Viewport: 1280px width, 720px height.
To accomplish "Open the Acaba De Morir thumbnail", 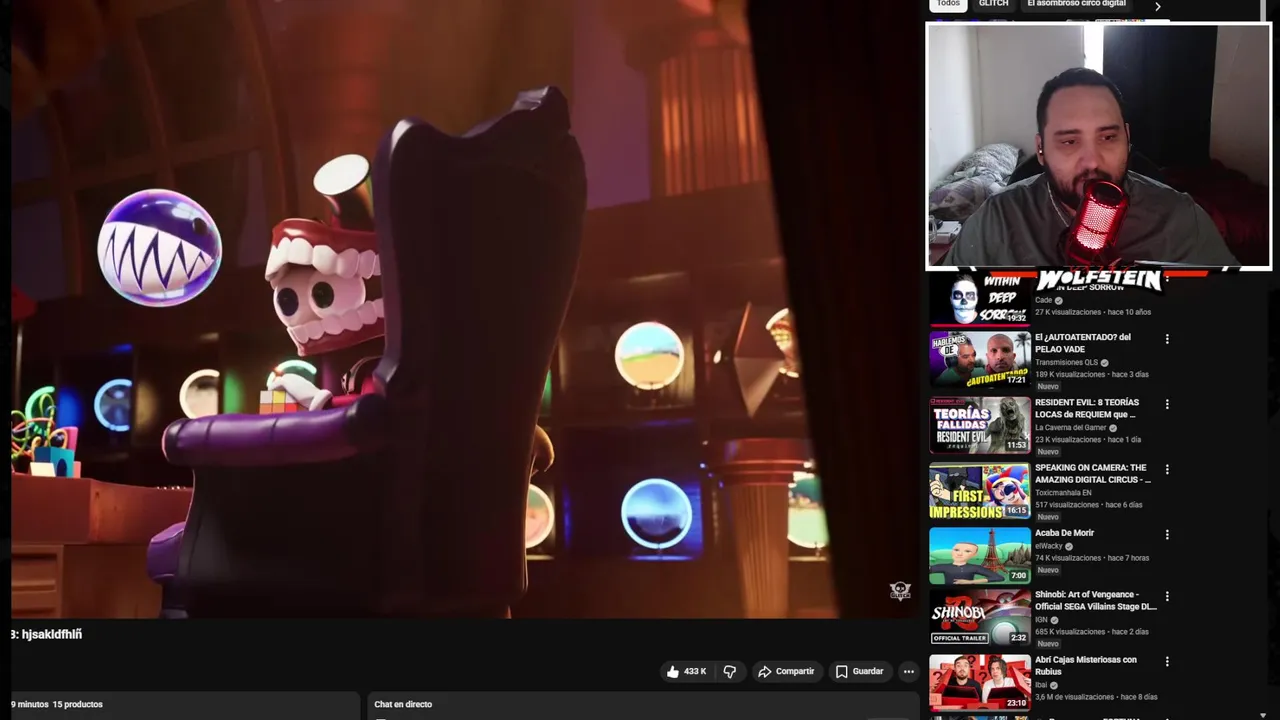I will (980, 554).
